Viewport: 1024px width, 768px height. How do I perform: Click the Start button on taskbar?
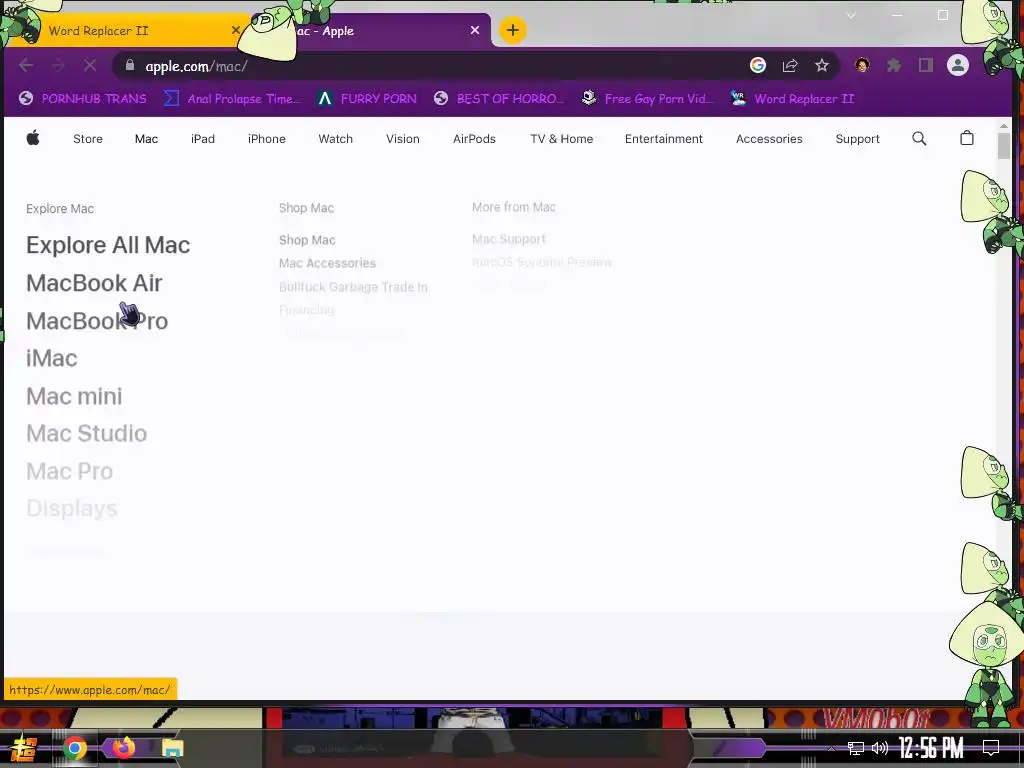pyautogui.click(x=23, y=748)
